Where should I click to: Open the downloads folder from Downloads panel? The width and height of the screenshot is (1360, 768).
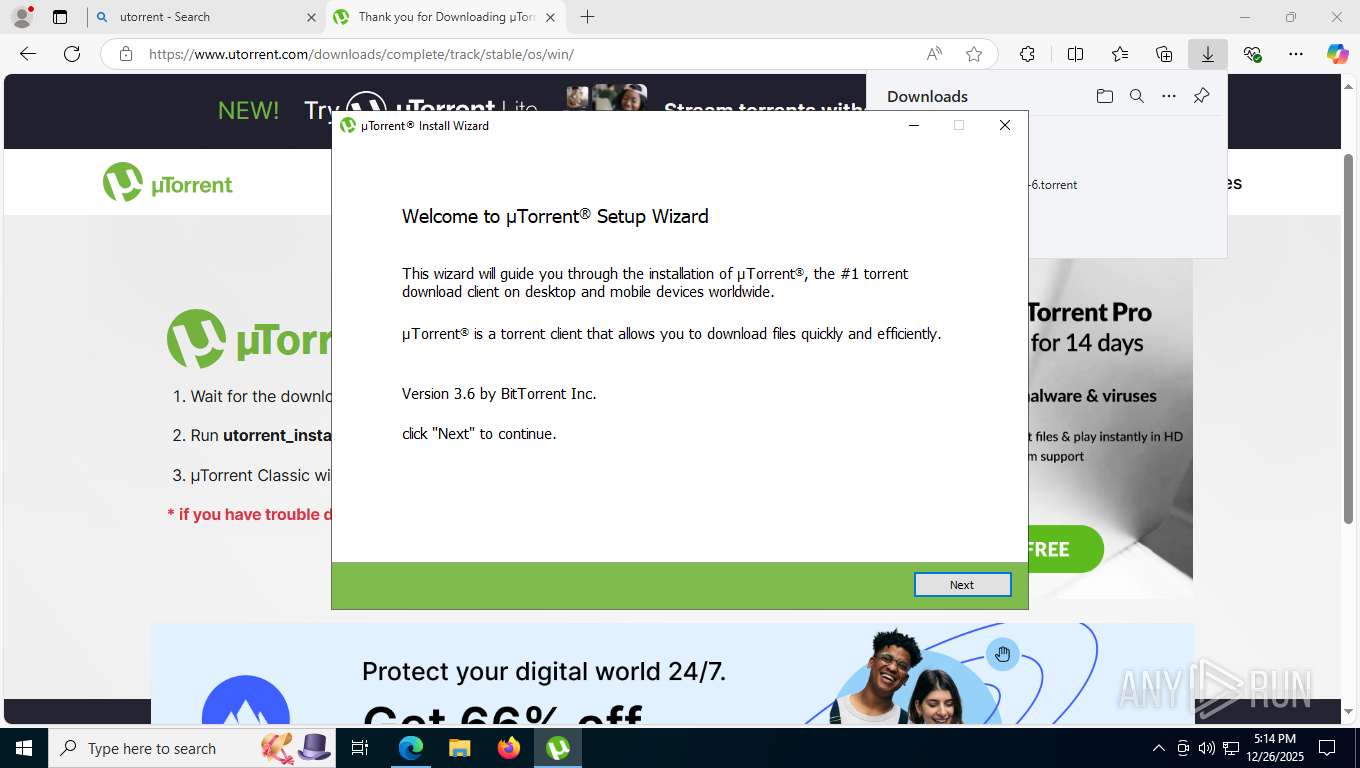(x=1104, y=96)
